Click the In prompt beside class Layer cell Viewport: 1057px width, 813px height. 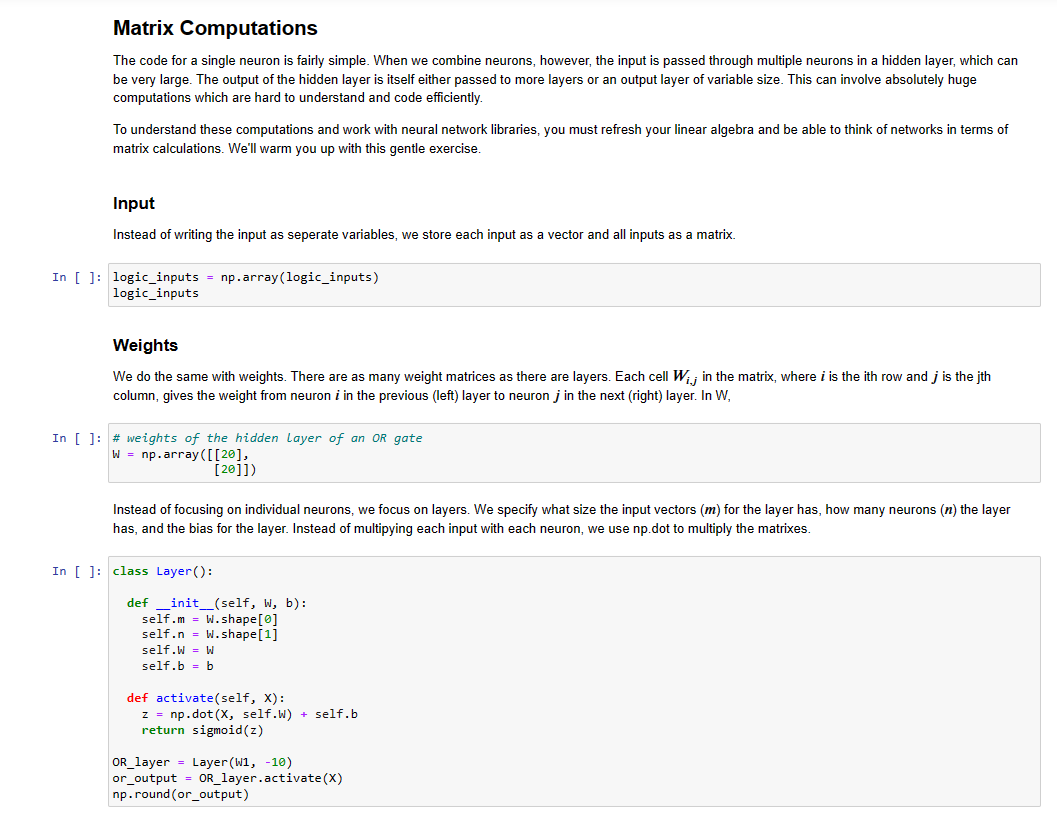click(x=77, y=571)
